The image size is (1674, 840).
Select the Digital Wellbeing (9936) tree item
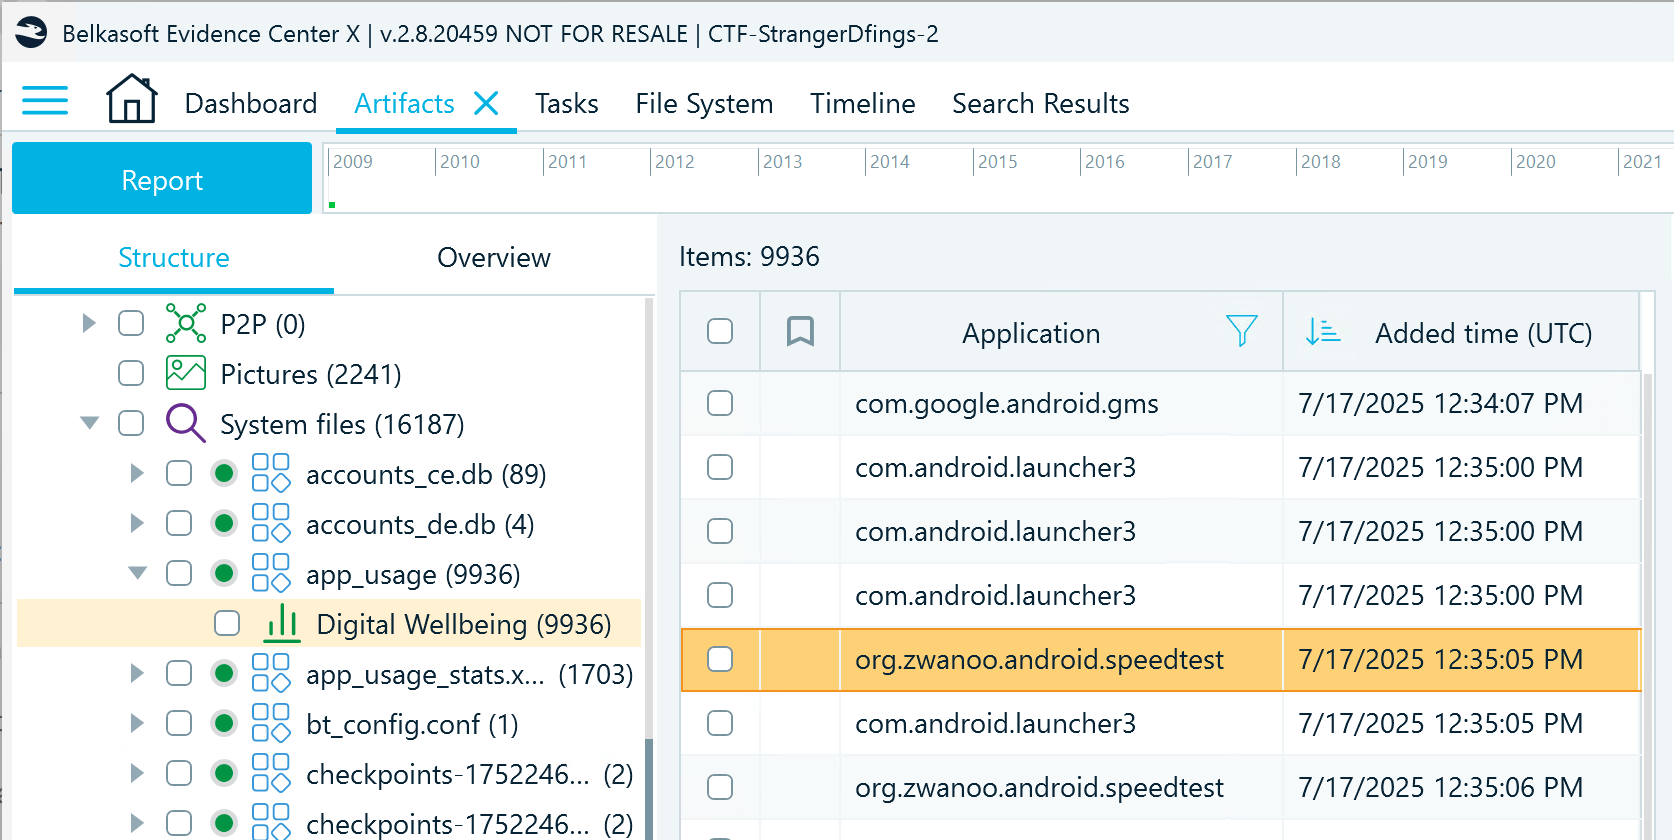tap(329, 623)
